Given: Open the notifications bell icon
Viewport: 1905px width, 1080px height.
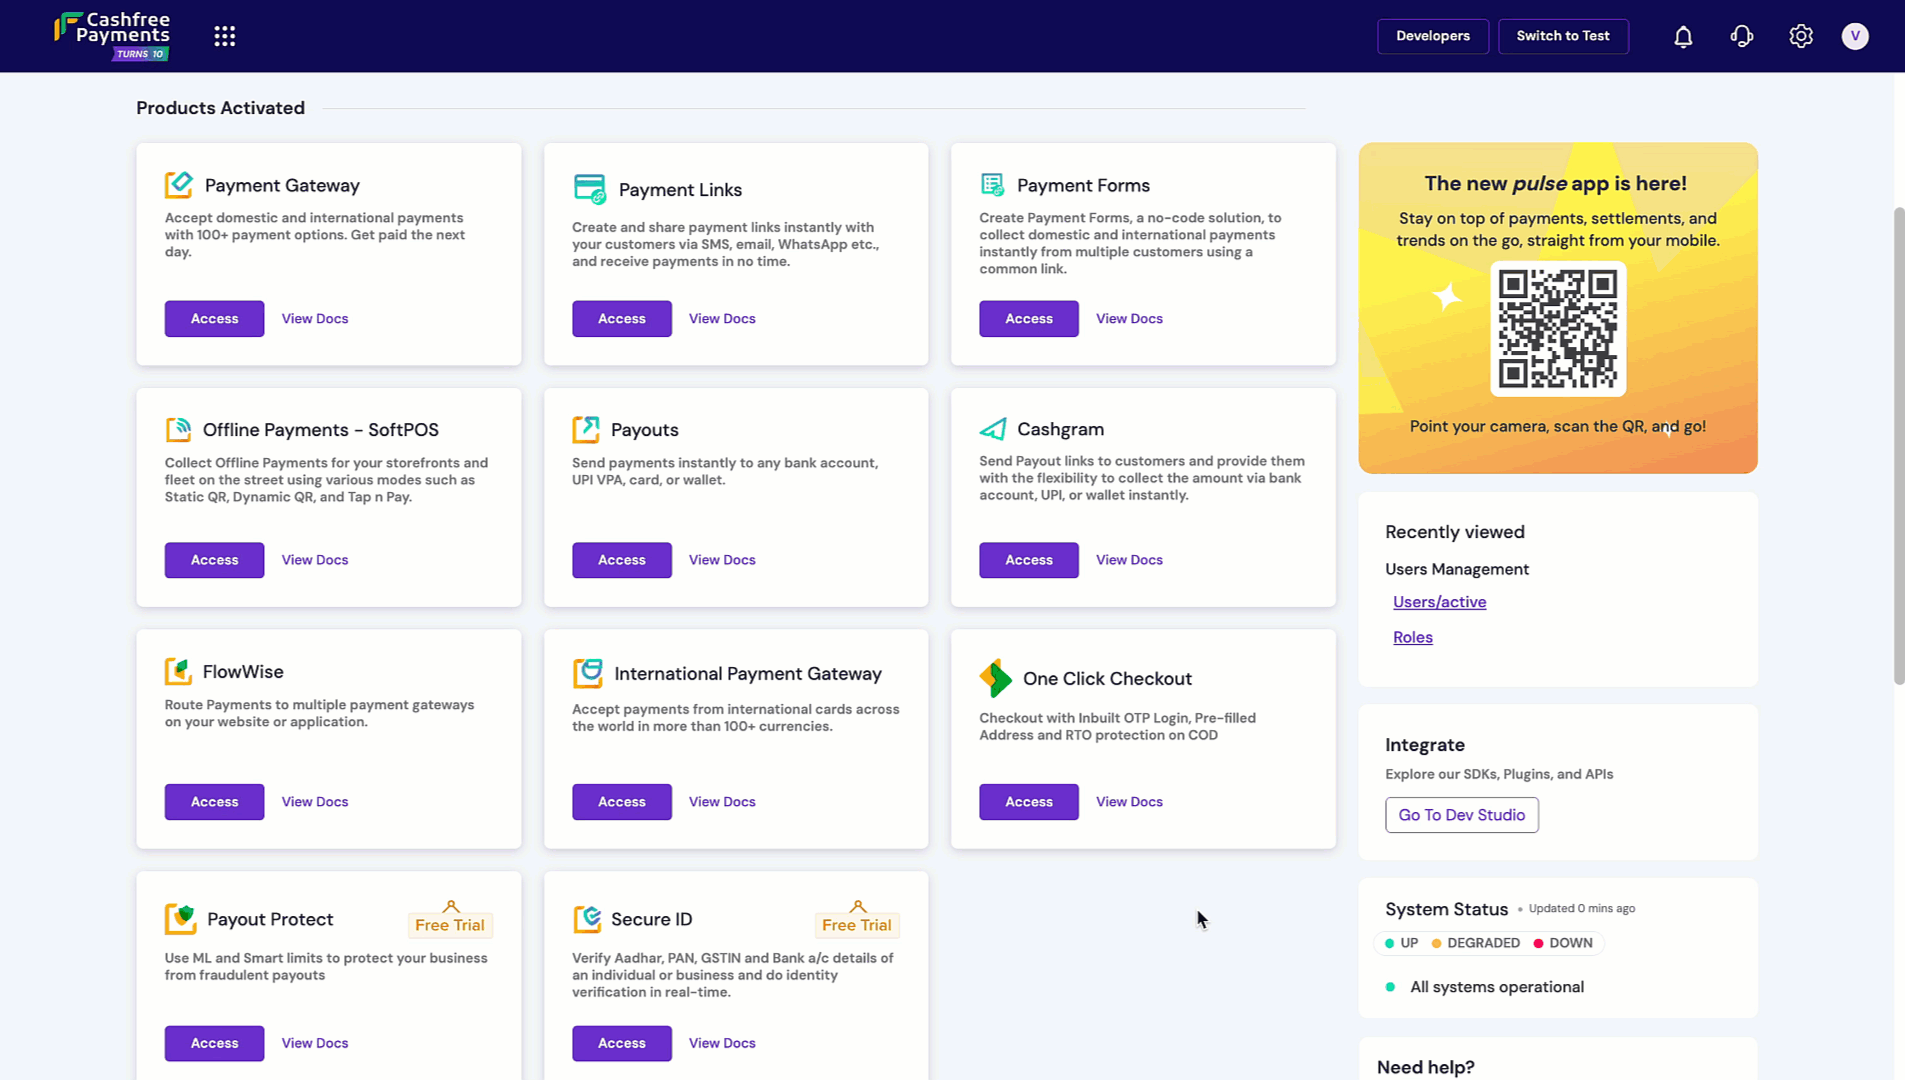Looking at the screenshot, I should (1683, 37).
